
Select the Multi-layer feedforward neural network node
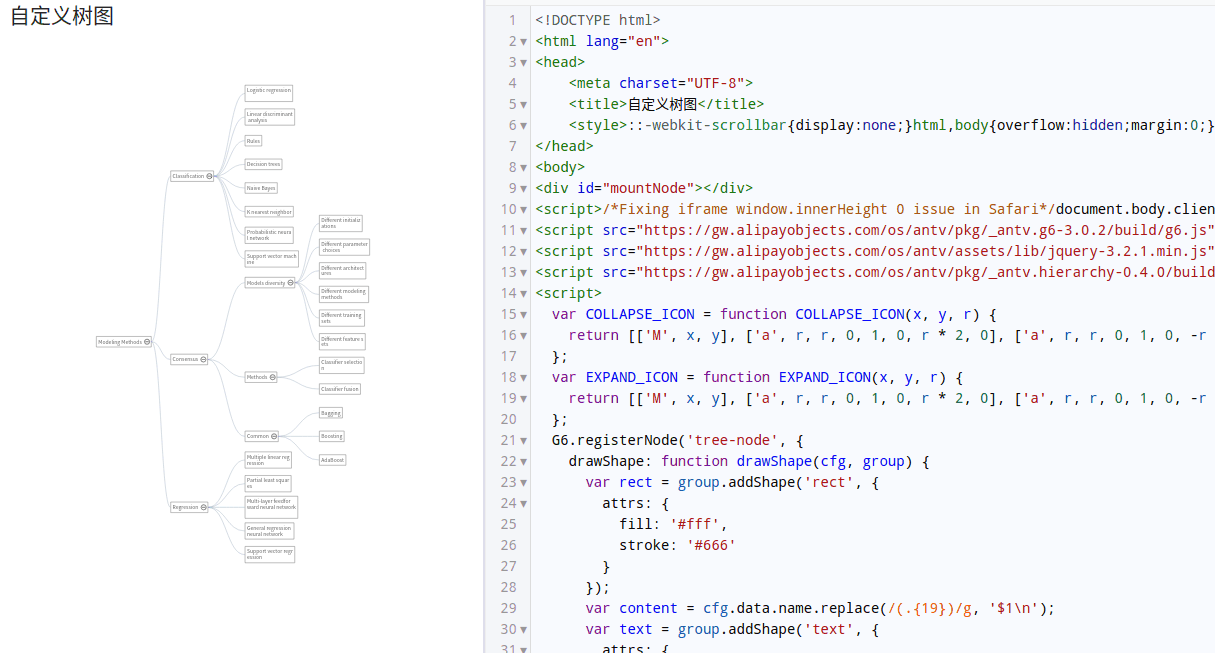[x=272, y=507]
